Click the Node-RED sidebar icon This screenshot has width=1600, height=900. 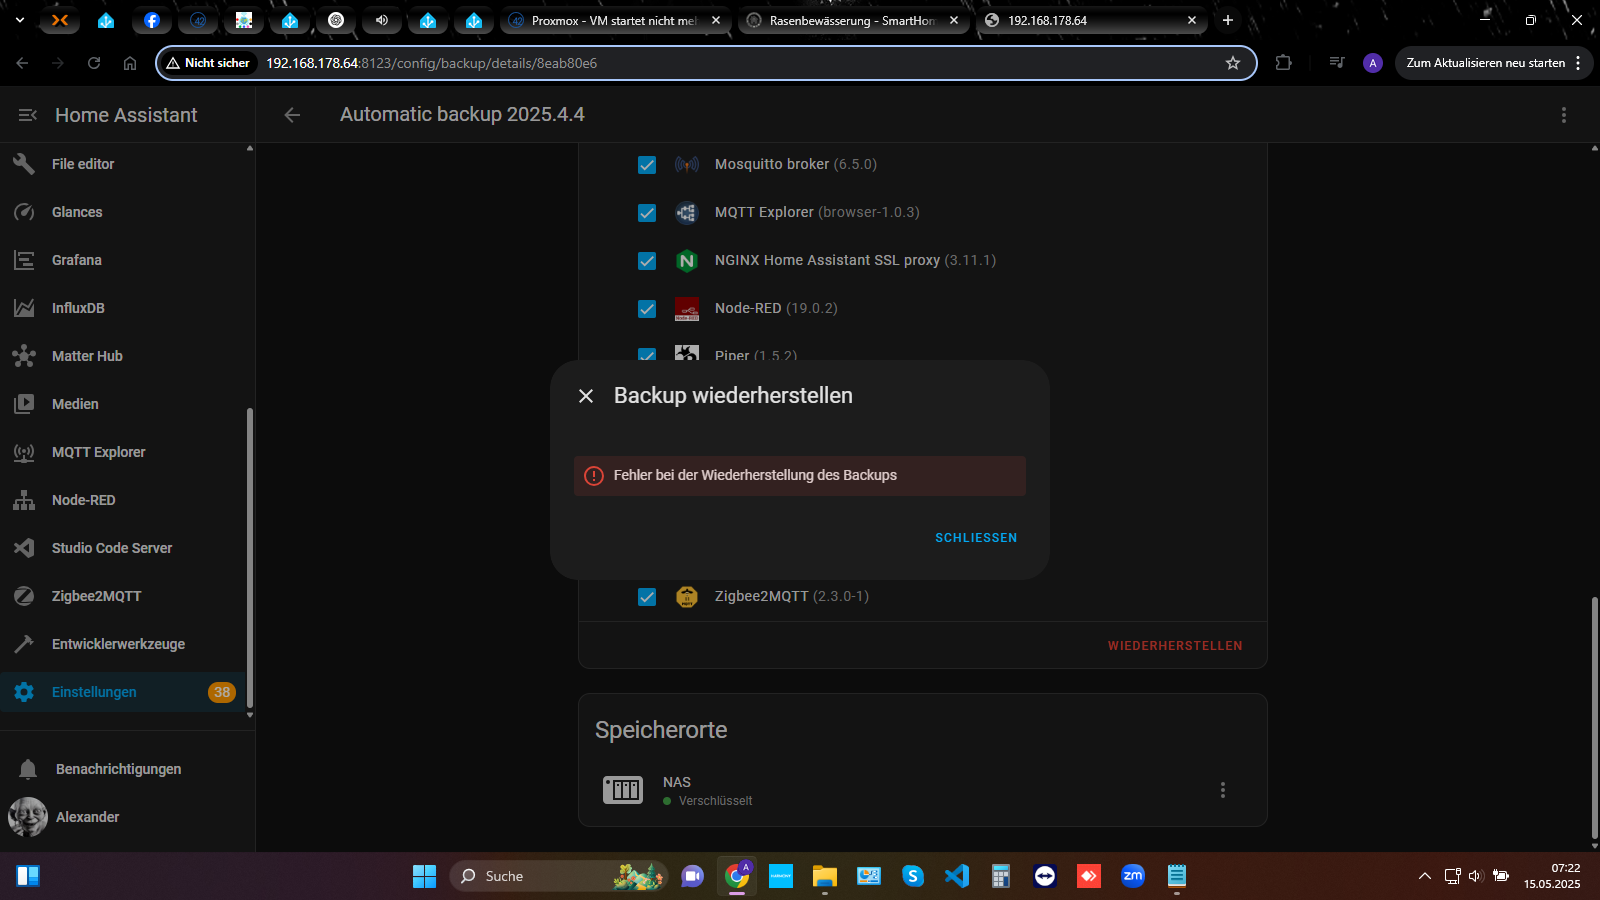(24, 500)
